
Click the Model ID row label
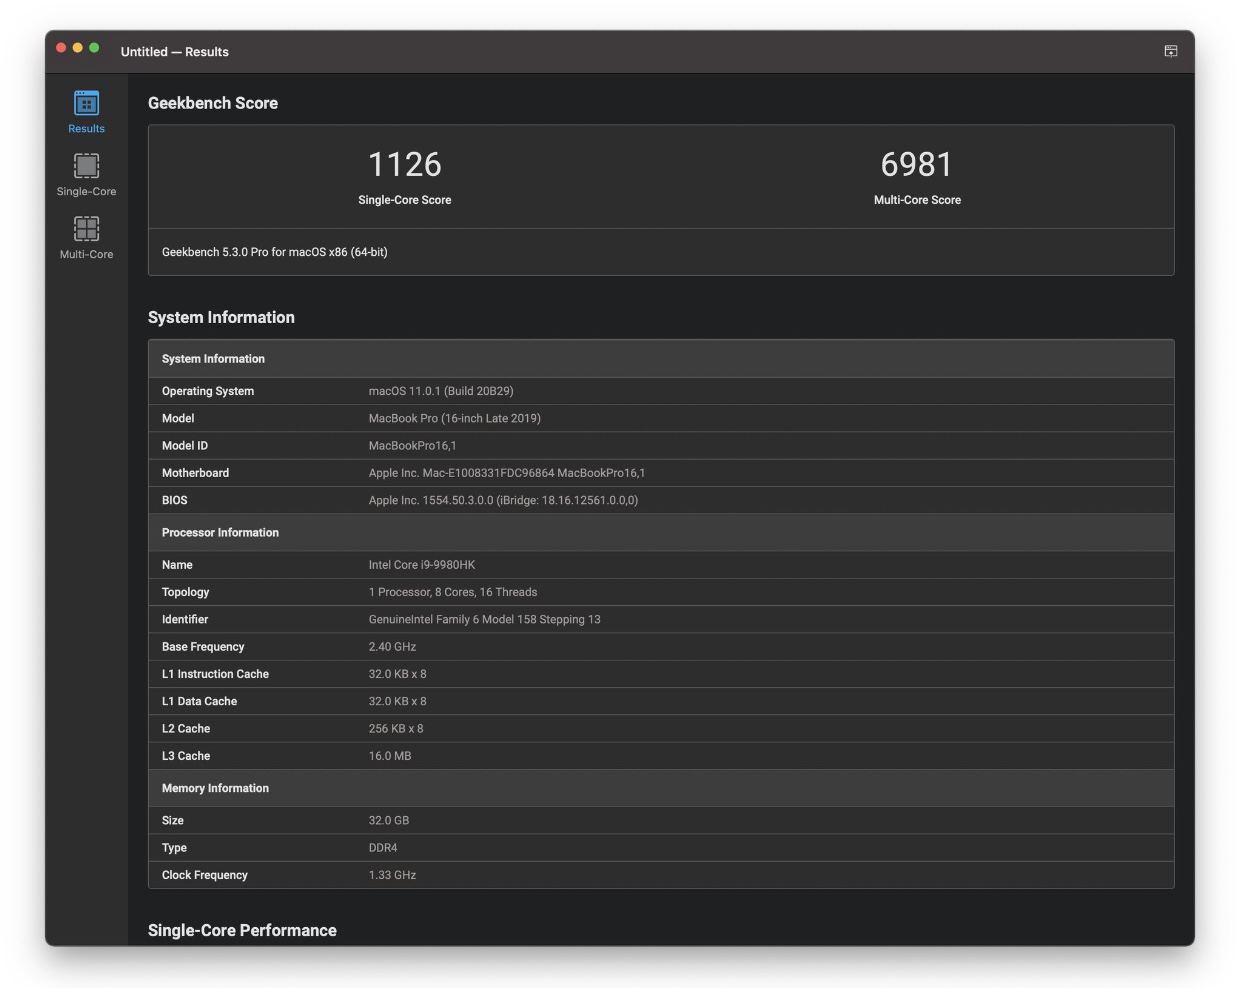pos(185,446)
